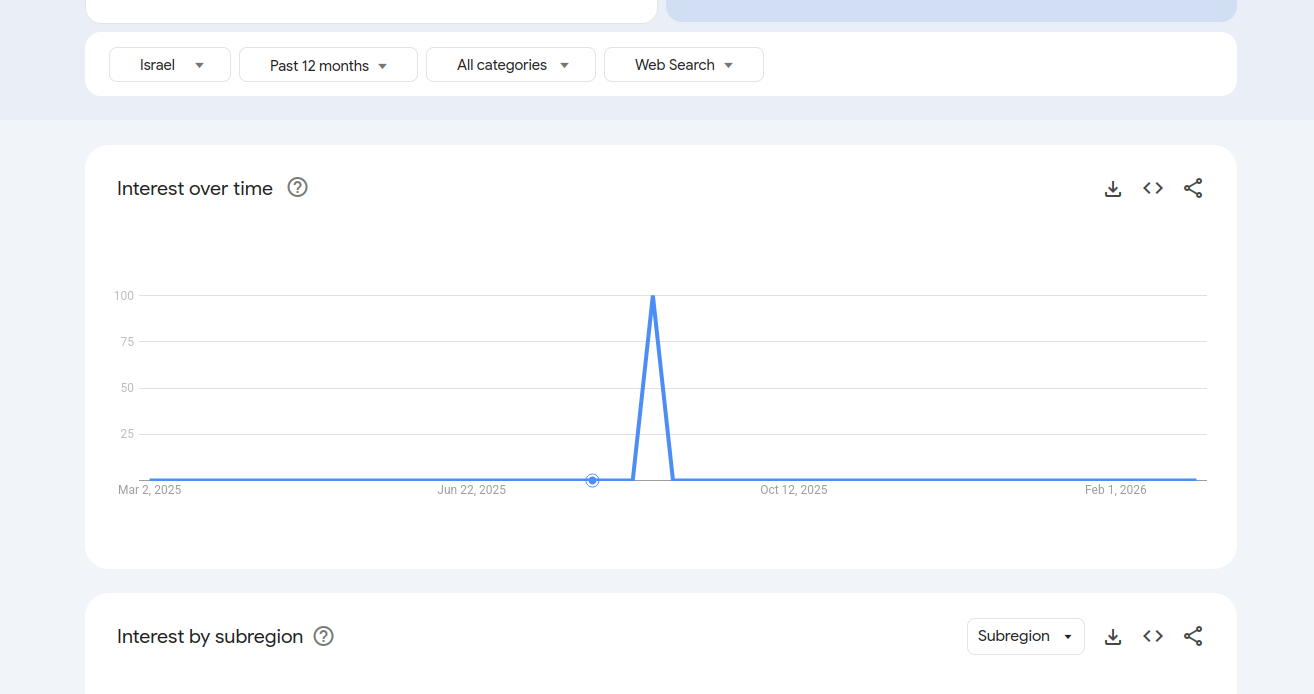Open the Subregion resolution dropdown

point(1026,636)
